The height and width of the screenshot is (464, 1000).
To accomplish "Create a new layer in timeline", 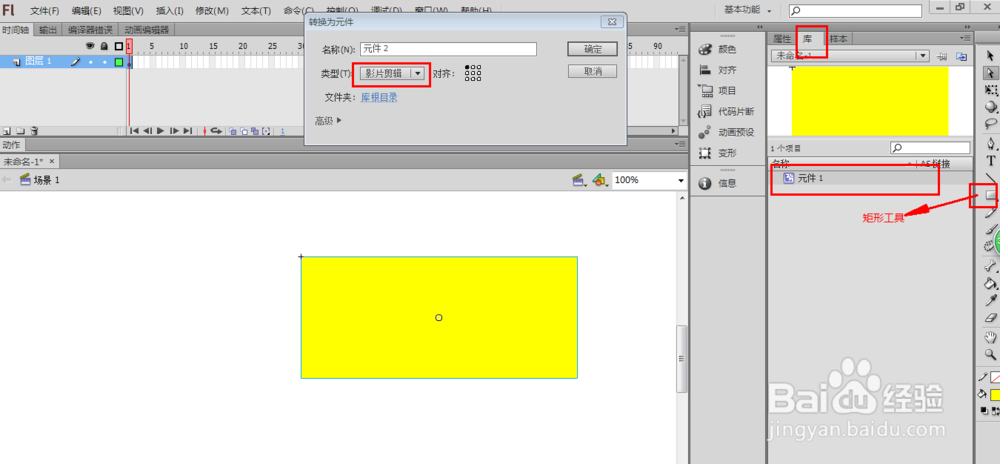I will pyautogui.click(x=6, y=131).
